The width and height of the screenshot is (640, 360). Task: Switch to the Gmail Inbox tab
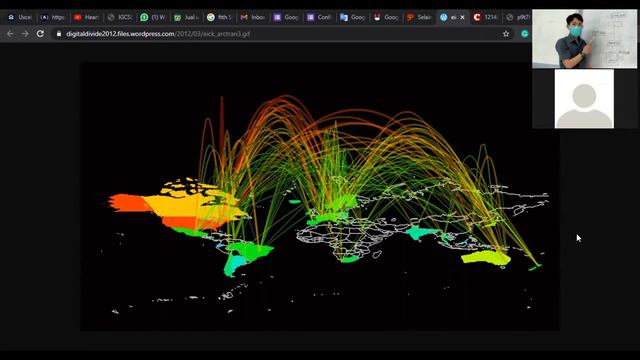(253, 17)
